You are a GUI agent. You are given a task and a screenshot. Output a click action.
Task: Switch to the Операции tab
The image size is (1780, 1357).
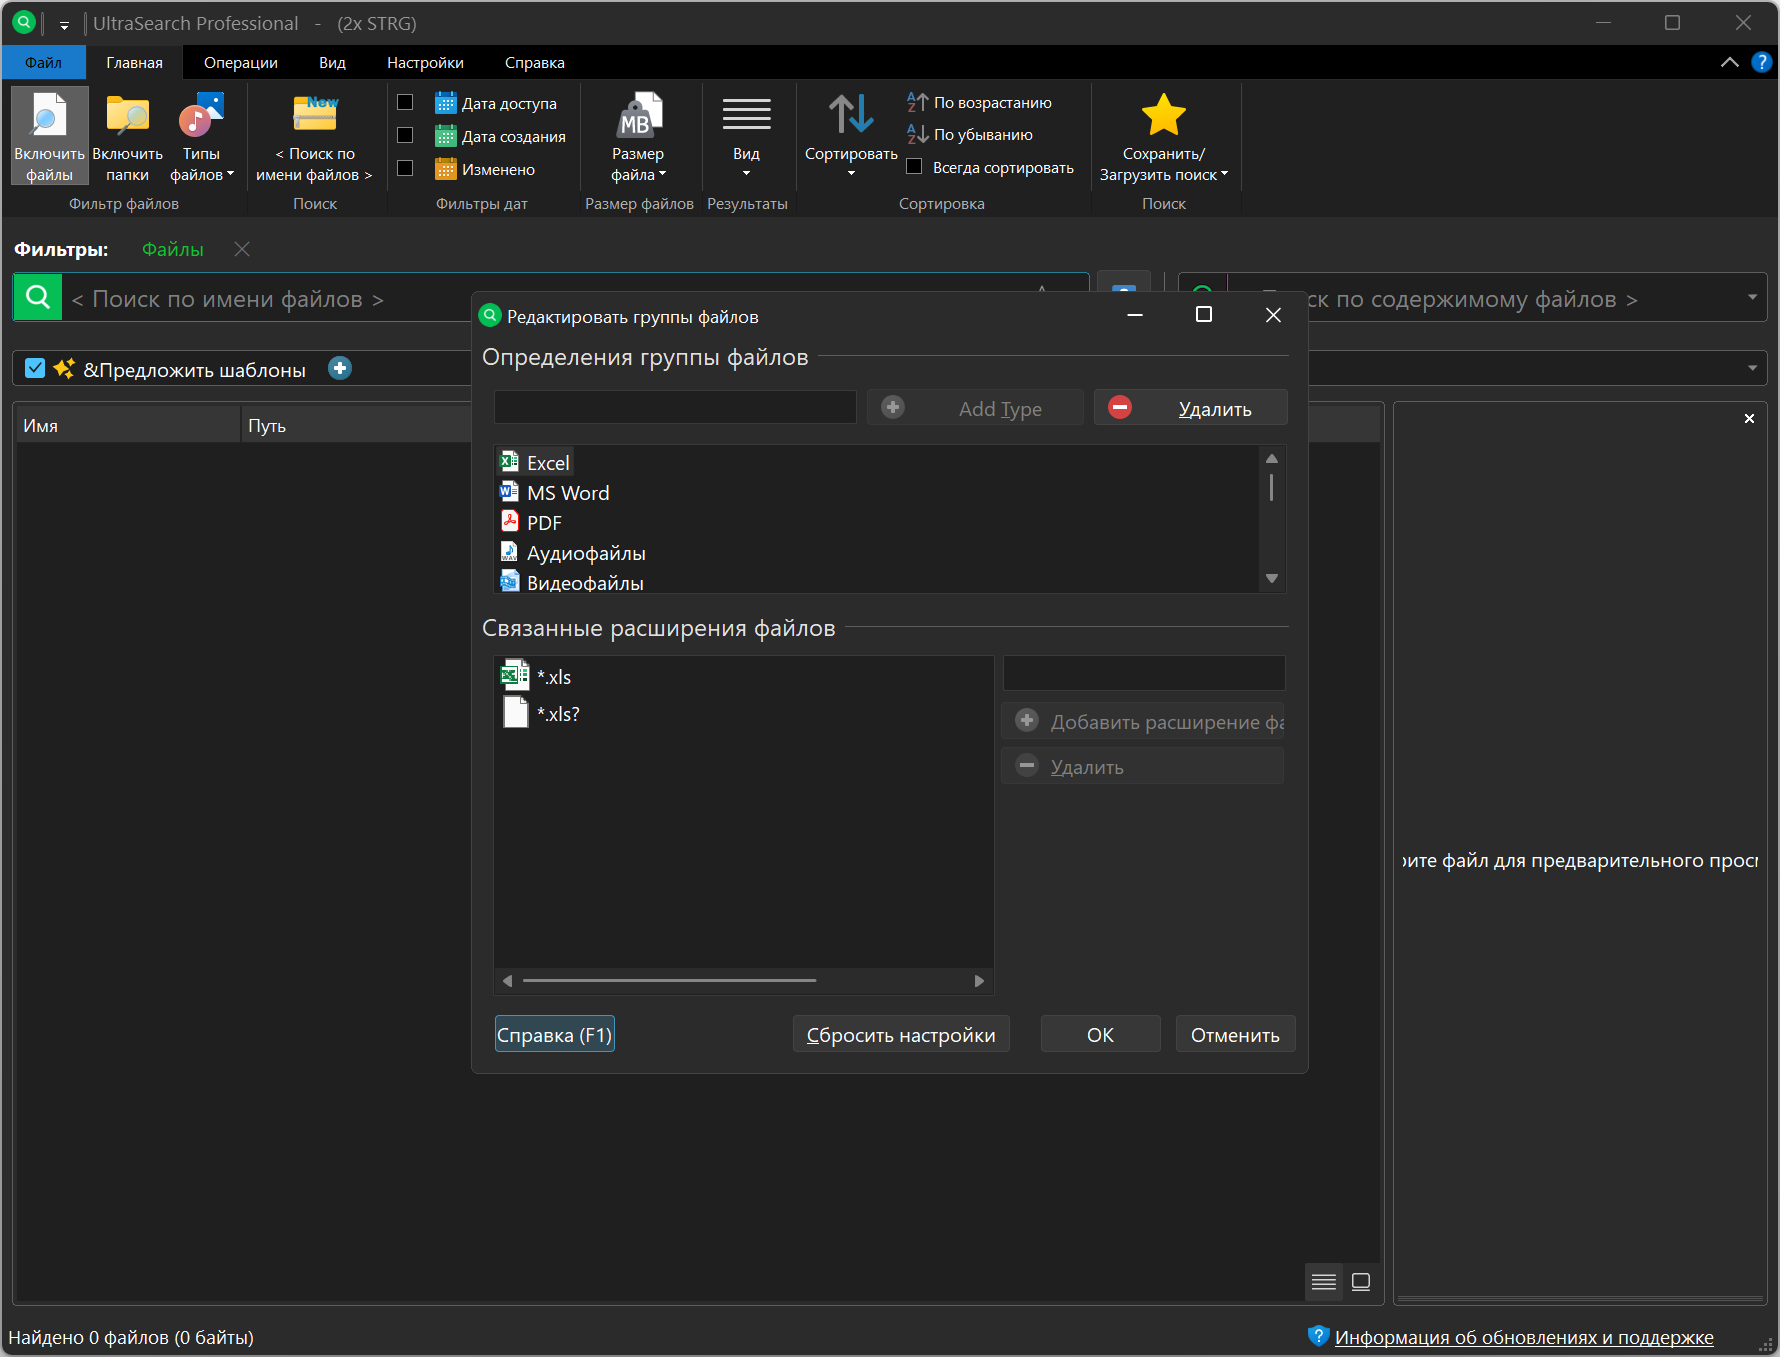click(x=241, y=62)
